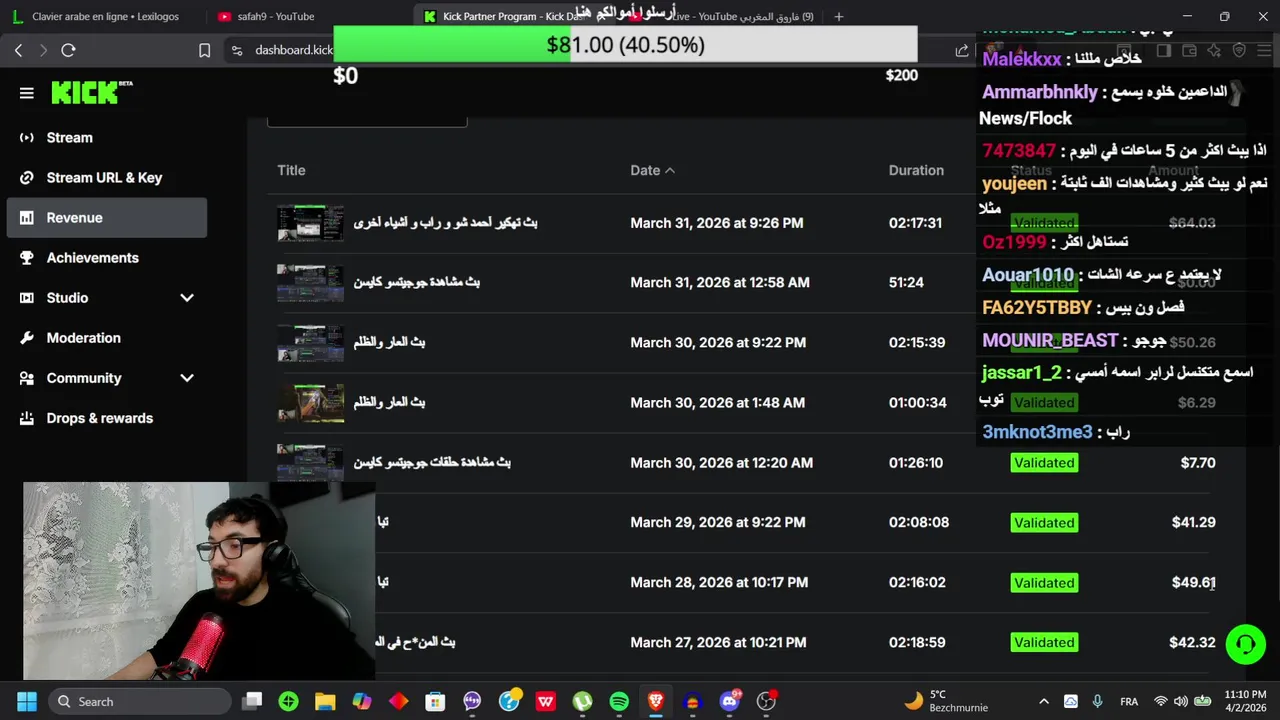Screen dimensions: 1280x720
Task: Launch Spotify from the taskbar
Action: [x=619, y=701]
